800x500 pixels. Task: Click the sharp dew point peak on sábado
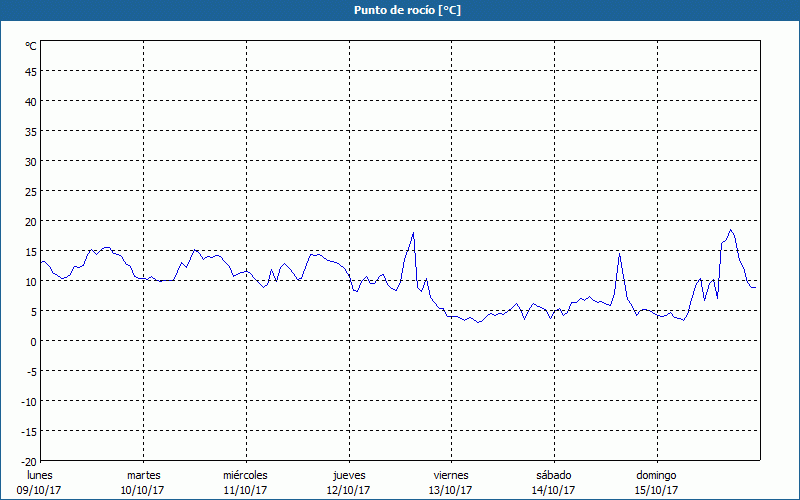(620, 253)
